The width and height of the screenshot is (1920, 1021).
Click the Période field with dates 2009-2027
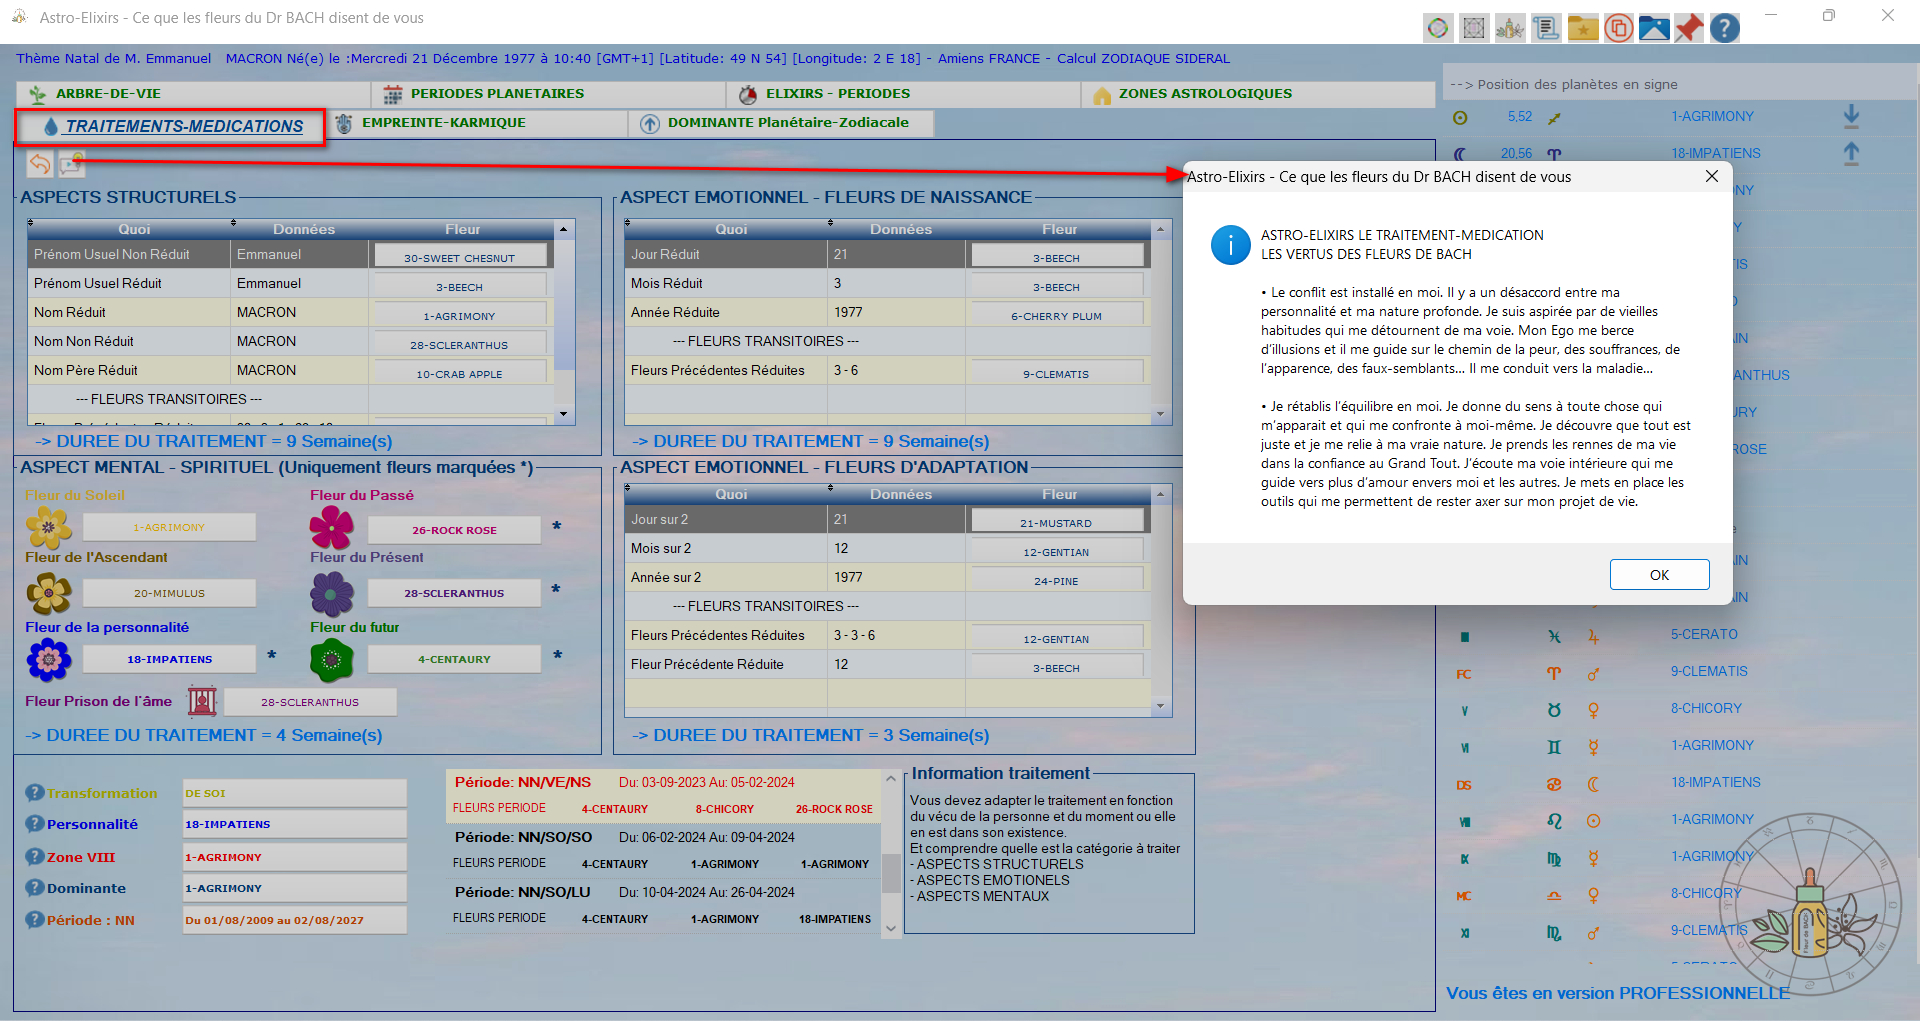pos(295,919)
